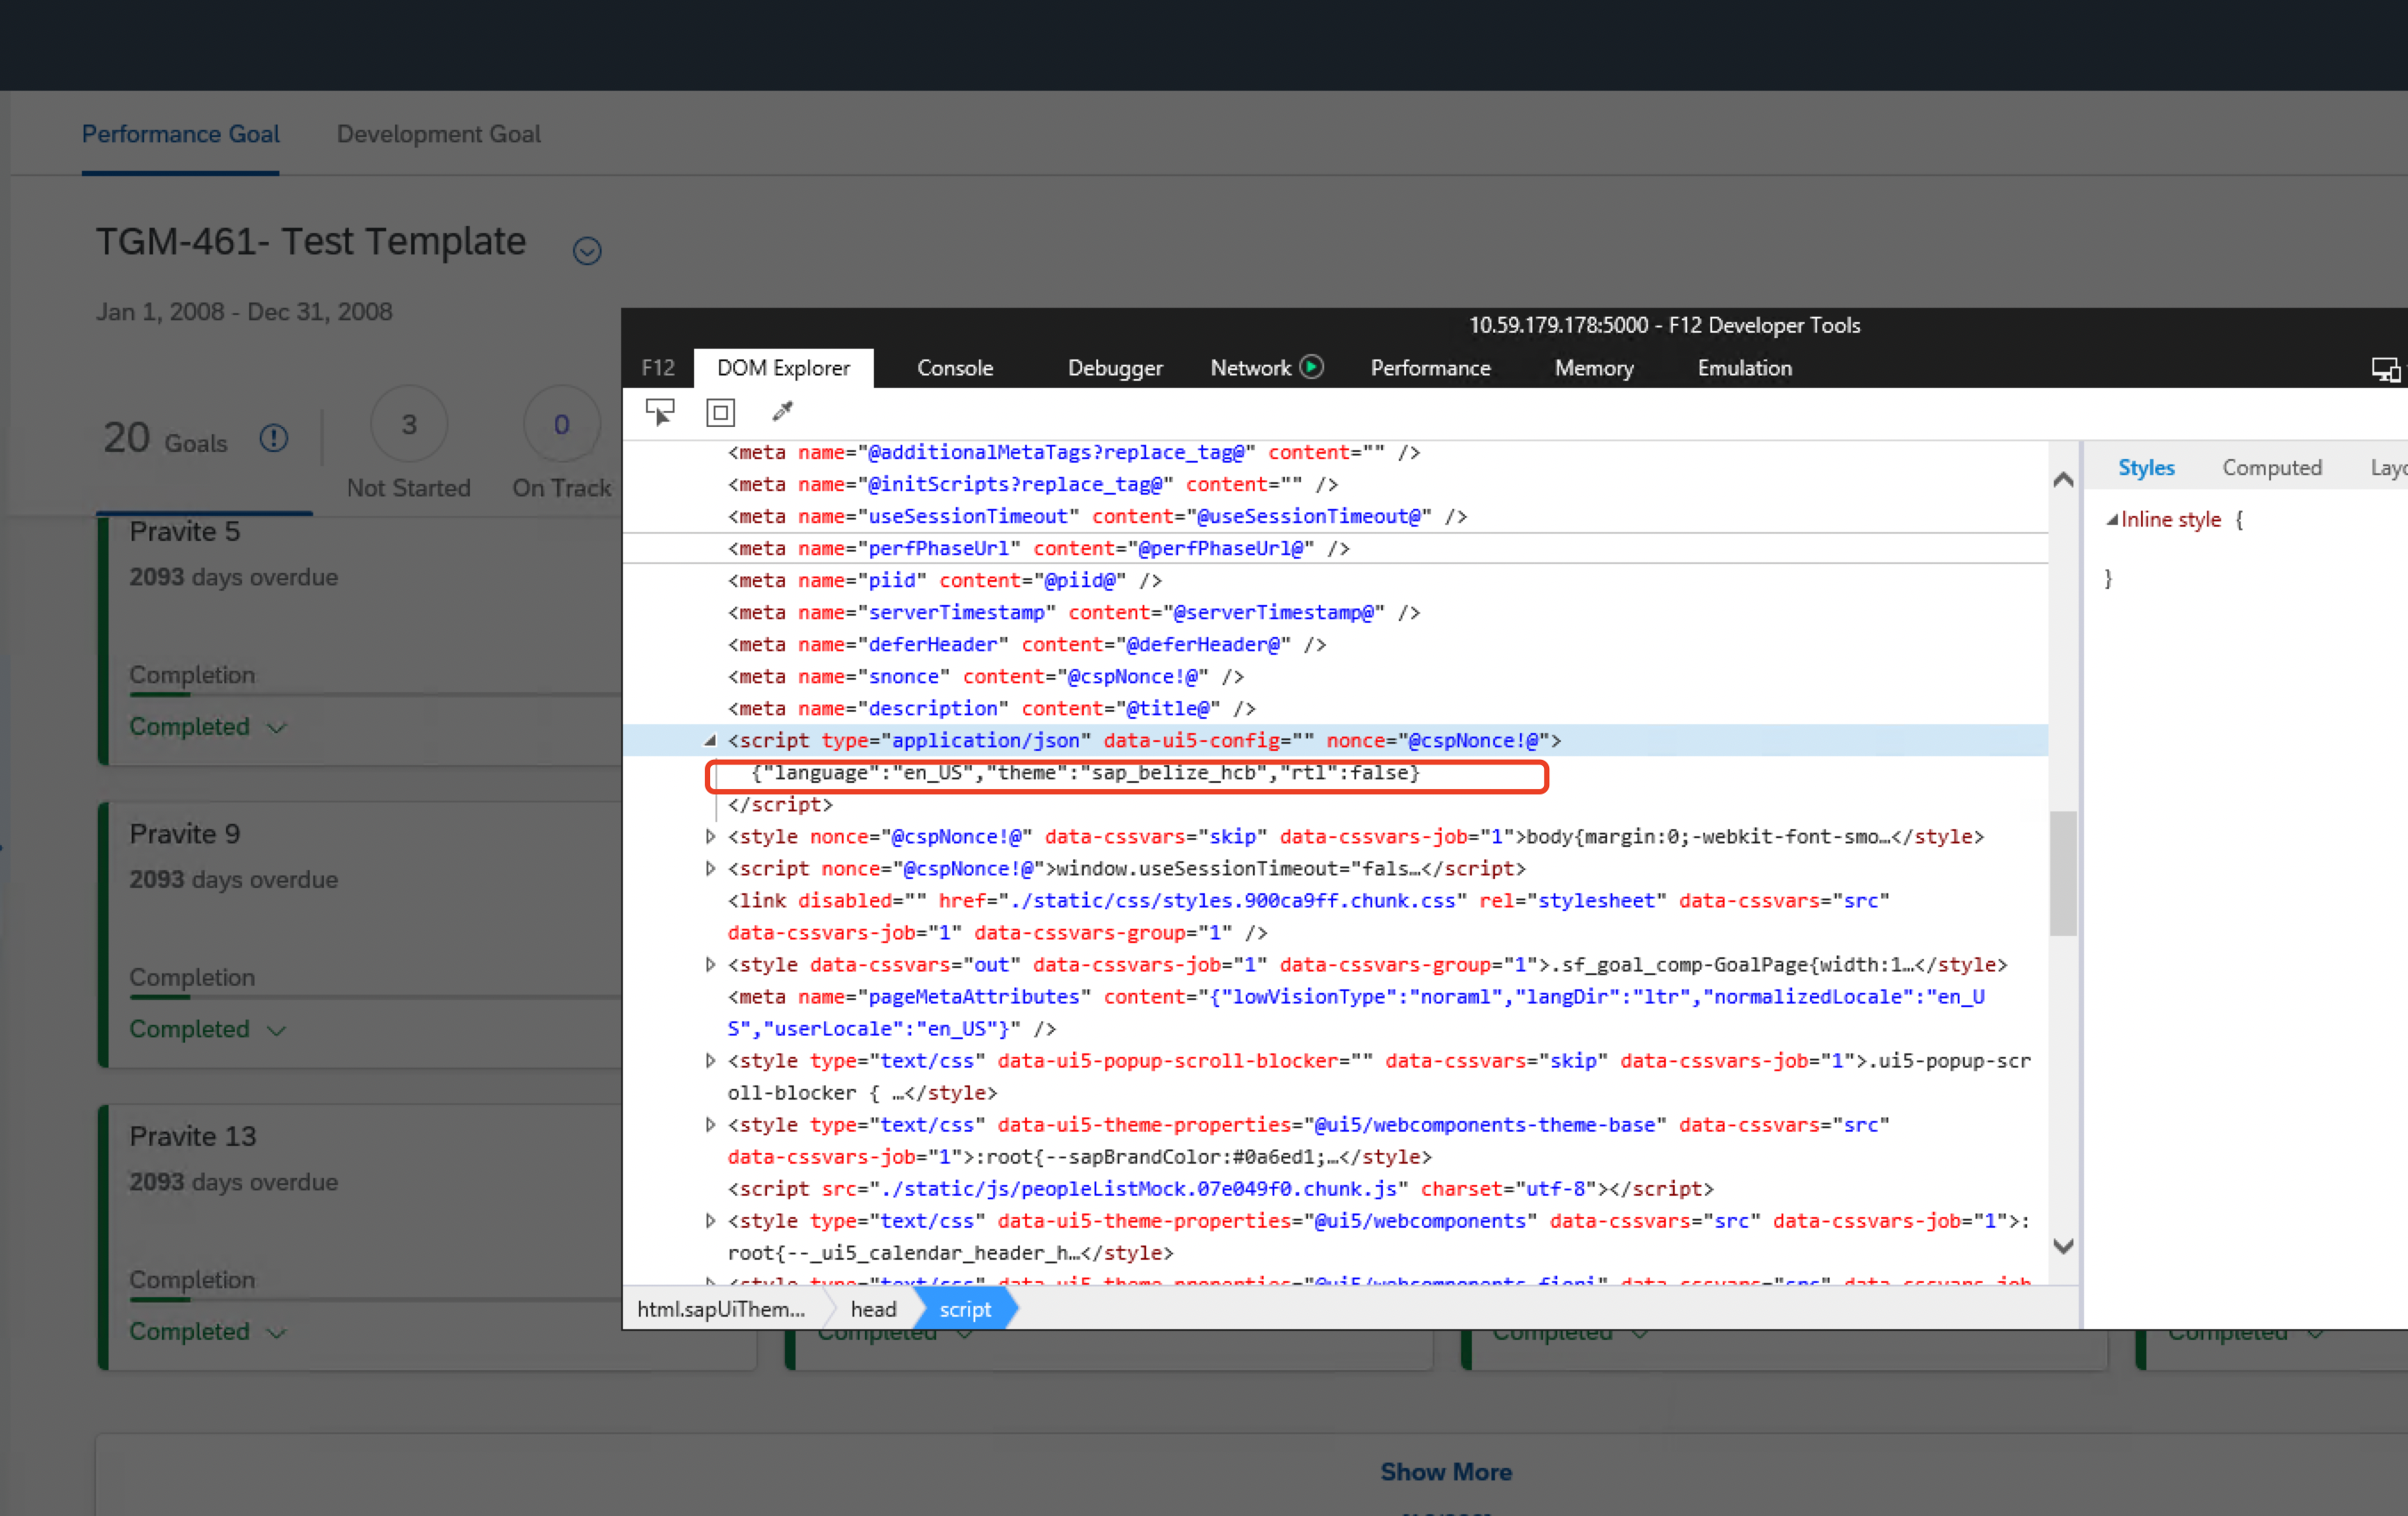Screen dimensions: 2408x1516
Task: Toggle element highlighting with the square icon
Action: [x=720, y=411]
